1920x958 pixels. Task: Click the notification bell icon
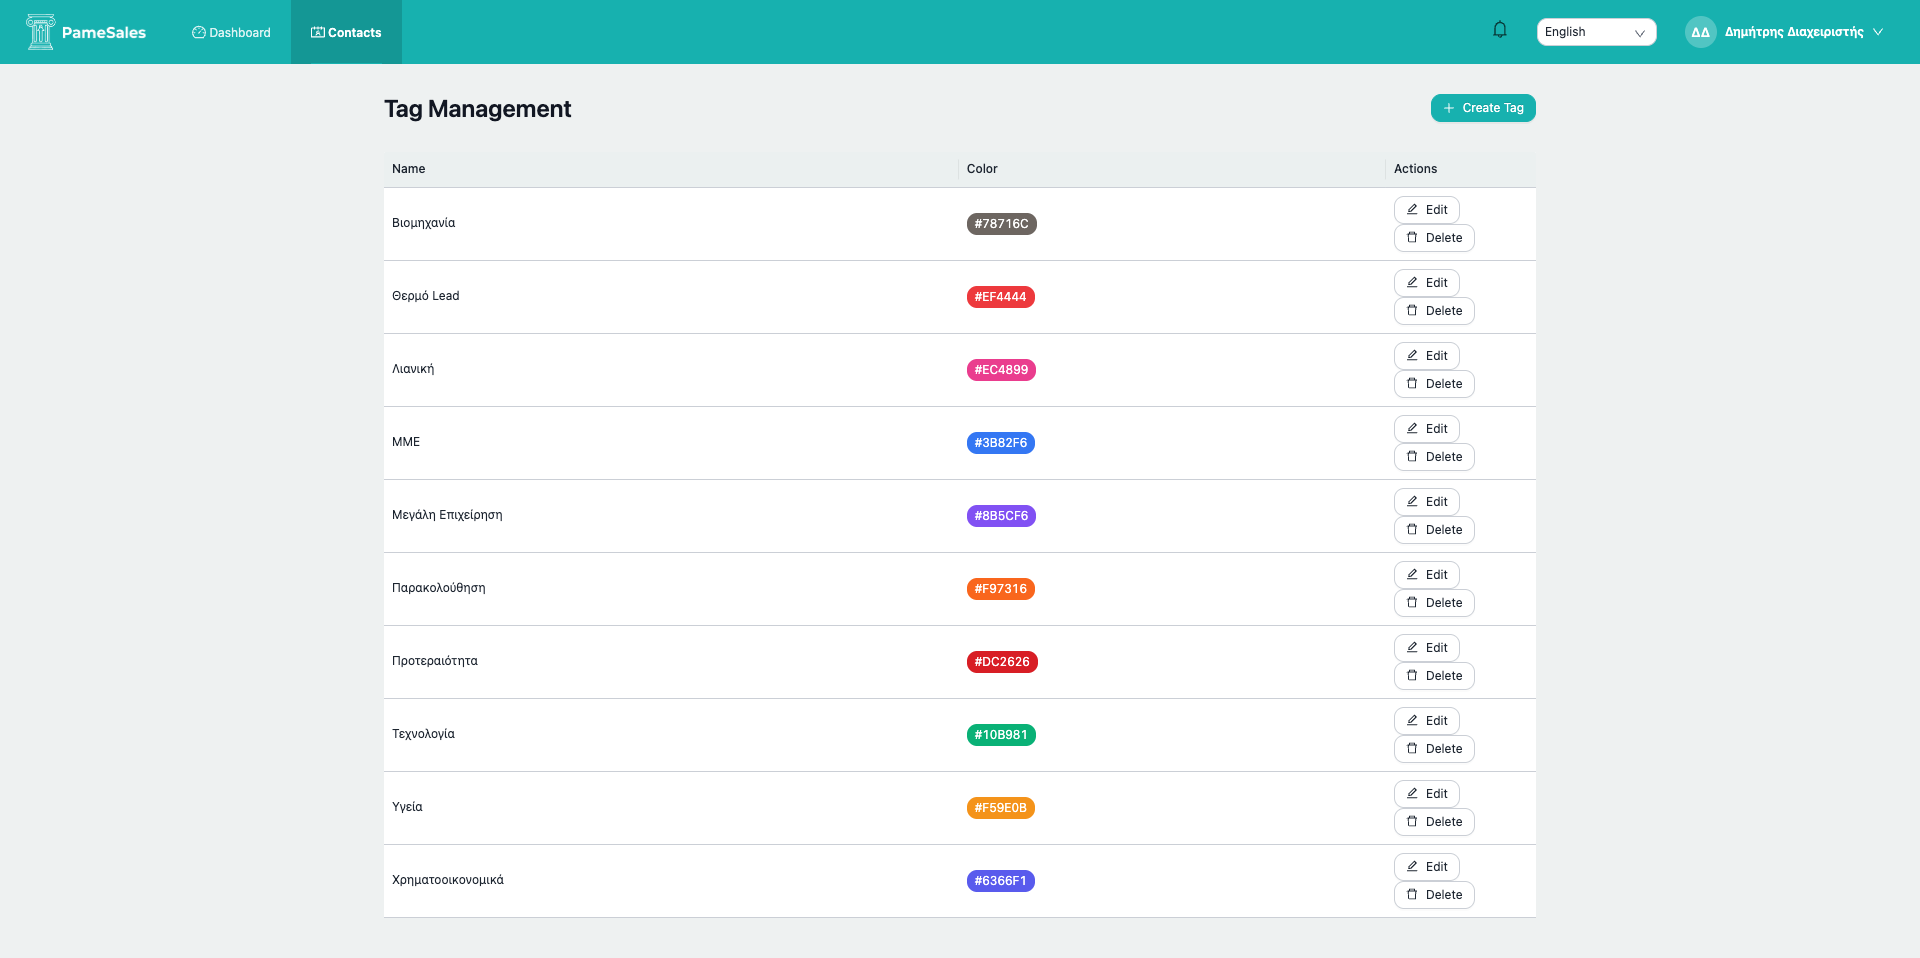(1499, 30)
